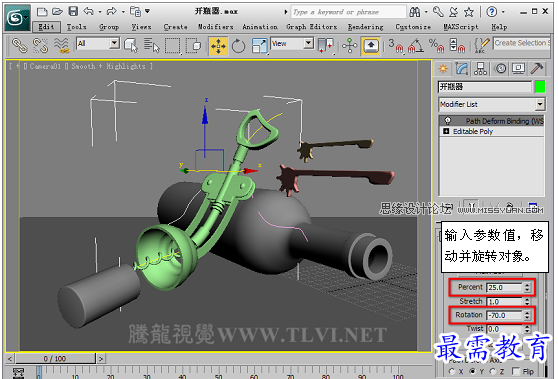Toggle keyboard shortcut override icon

[x=371, y=46]
